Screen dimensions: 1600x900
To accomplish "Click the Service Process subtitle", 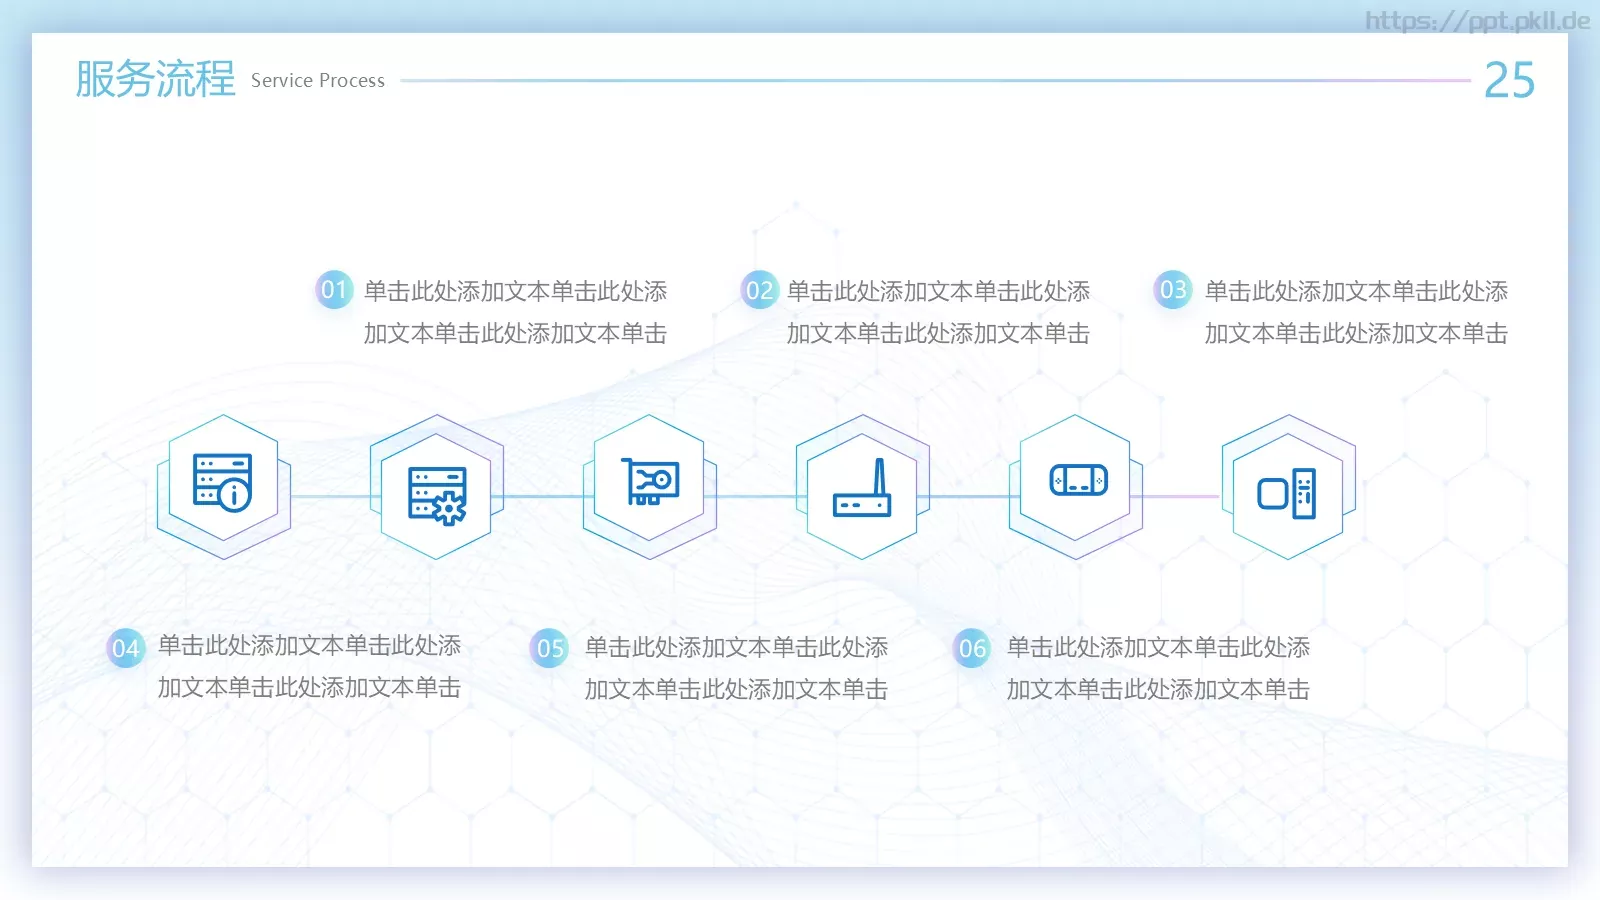I will [x=318, y=80].
